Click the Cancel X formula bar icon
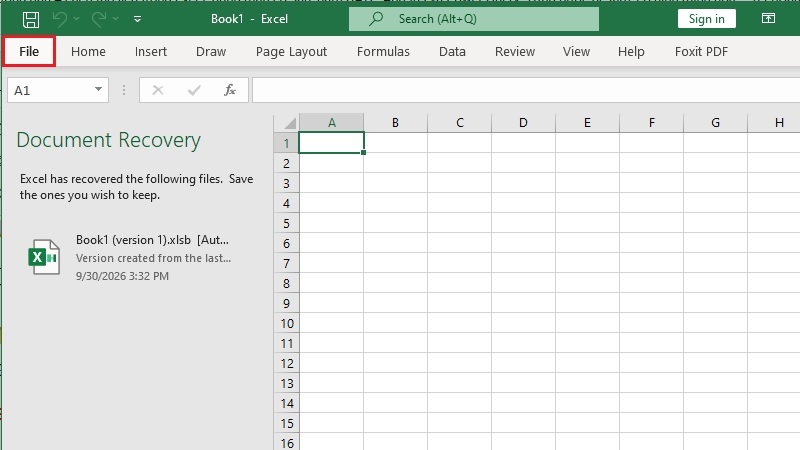 (158, 90)
